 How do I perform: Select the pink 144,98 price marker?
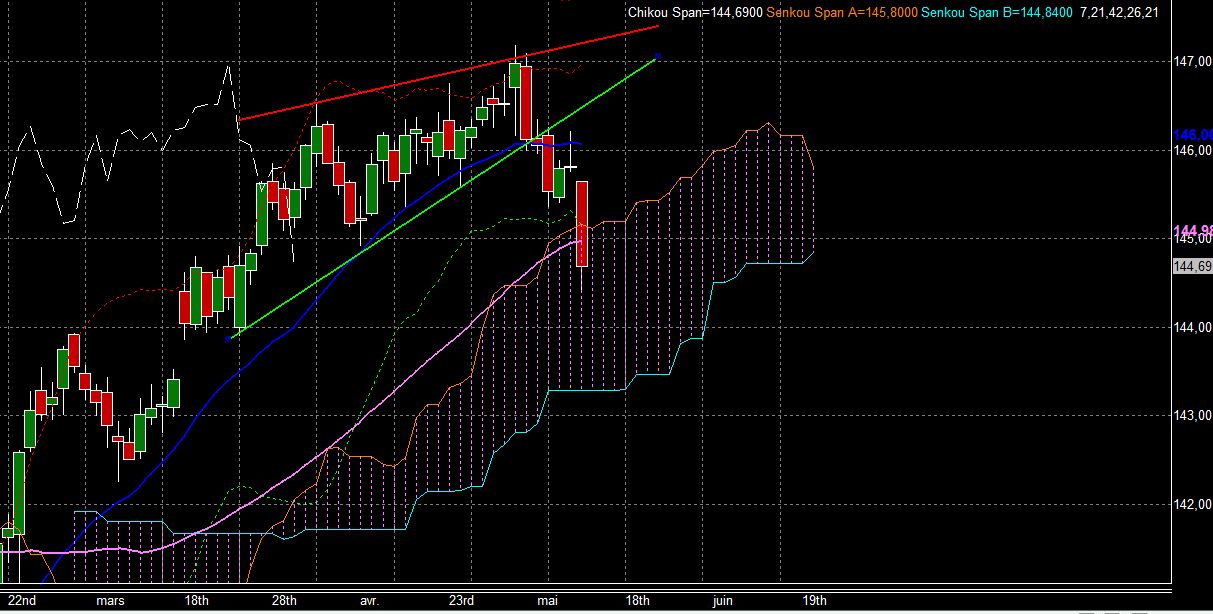(1192, 231)
